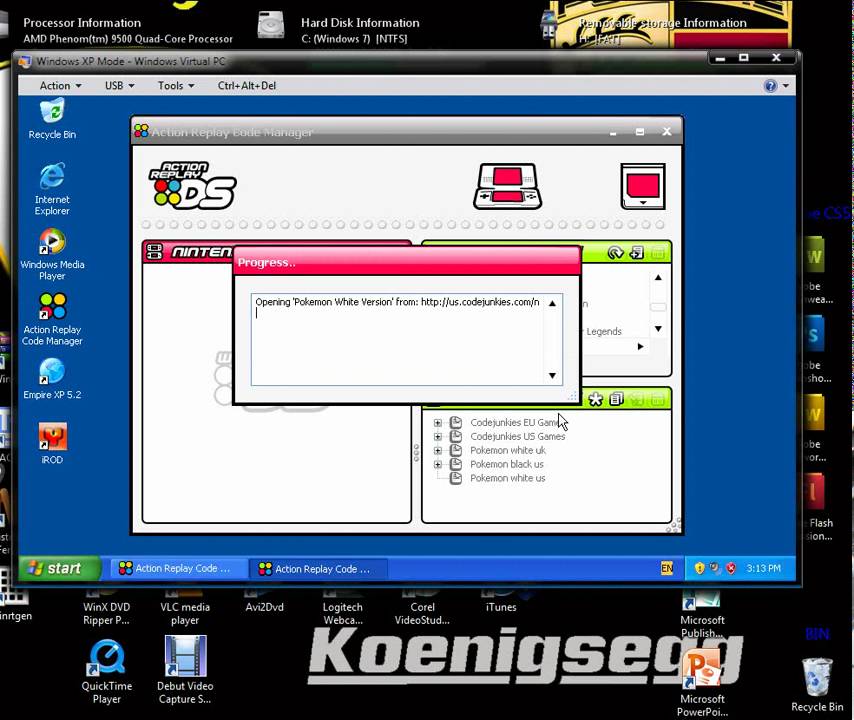Click the progress log scroll down arrow
Viewport: 854px width, 720px height.
coord(552,375)
